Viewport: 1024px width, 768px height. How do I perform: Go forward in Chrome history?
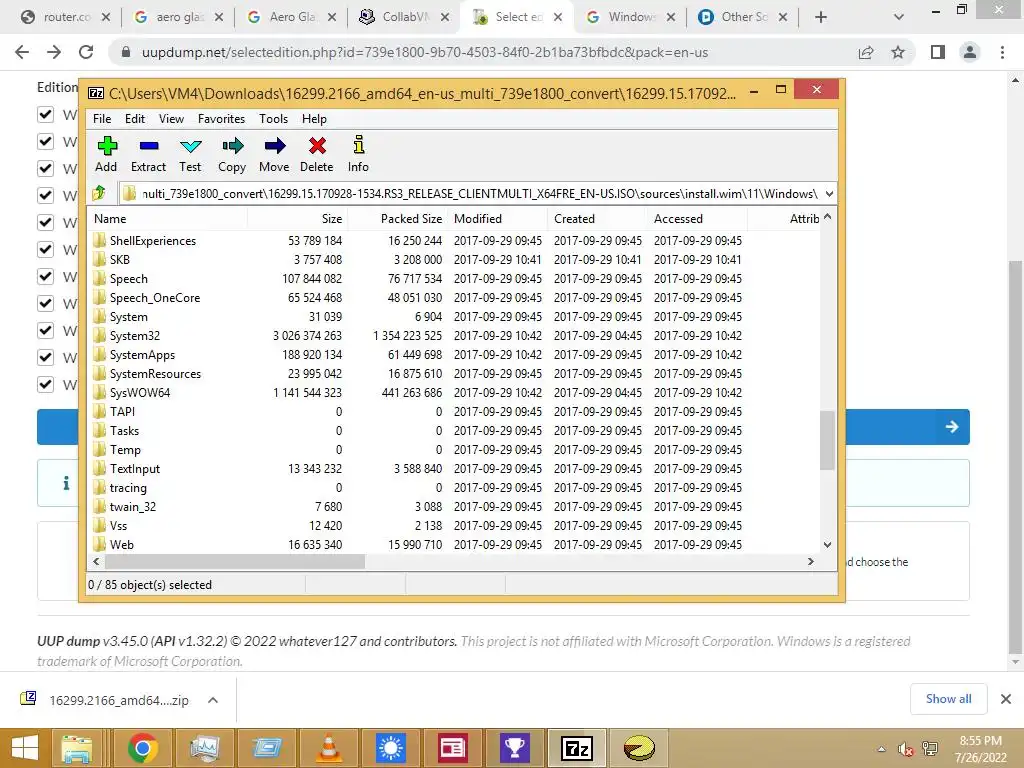pyautogui.click(x=54, y=52)
